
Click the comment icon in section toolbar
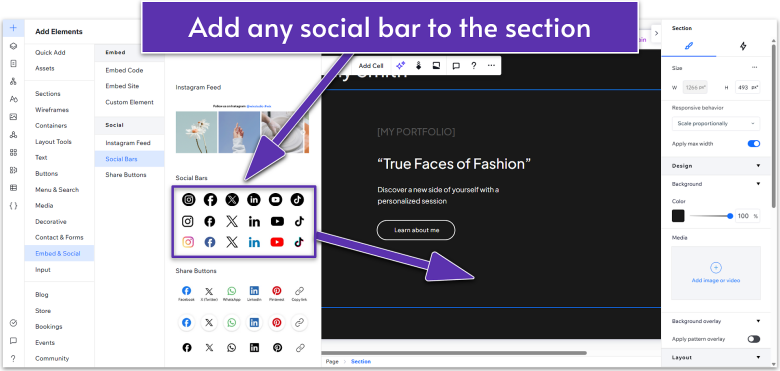tap(456, 66)
